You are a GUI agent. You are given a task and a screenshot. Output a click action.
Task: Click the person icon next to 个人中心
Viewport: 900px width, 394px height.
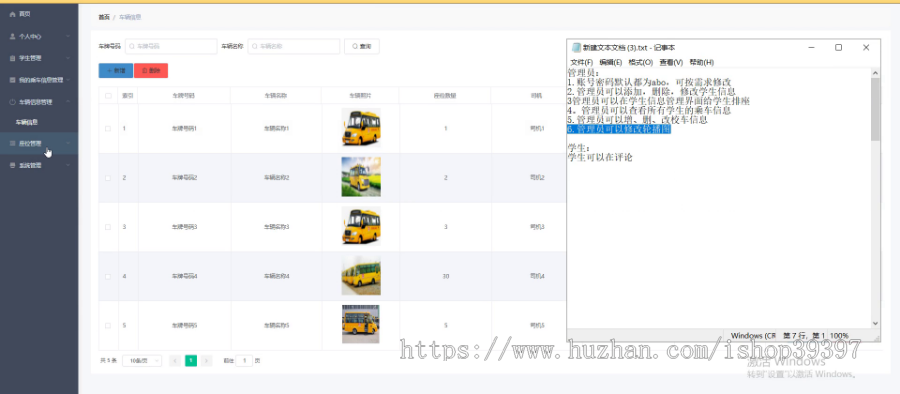[x=13, y=36]
